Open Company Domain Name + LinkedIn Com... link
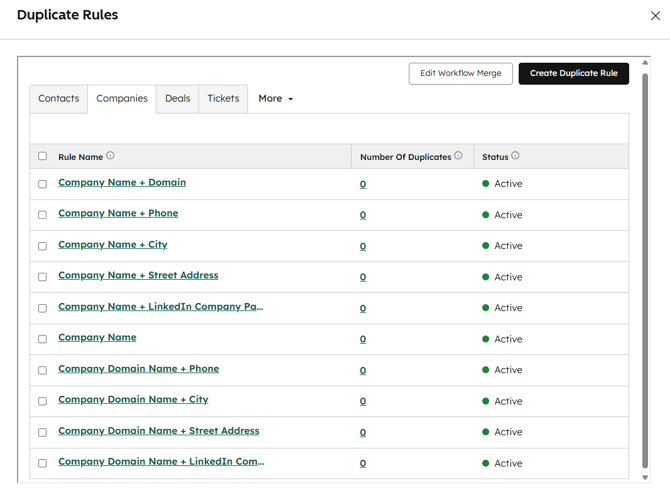The width and height of the screenshot is (670, 503). pyautogui.click(x=161, y=462)
